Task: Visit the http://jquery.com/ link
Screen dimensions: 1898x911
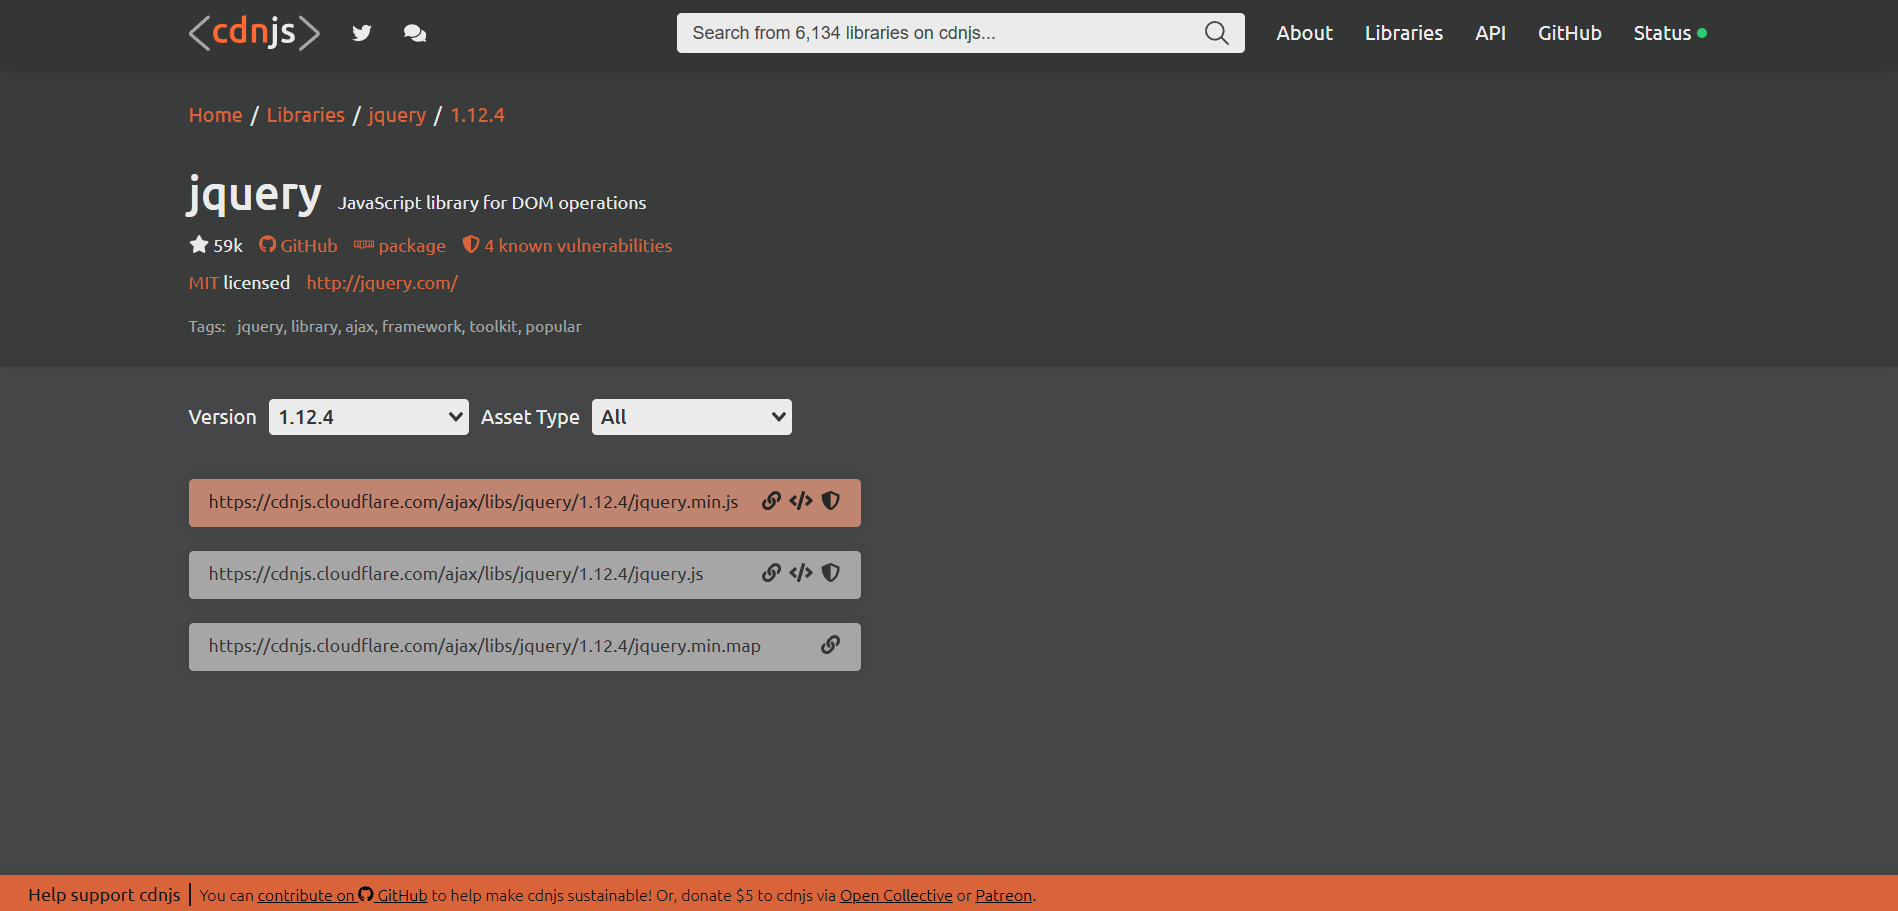Action: click(382, 283)
